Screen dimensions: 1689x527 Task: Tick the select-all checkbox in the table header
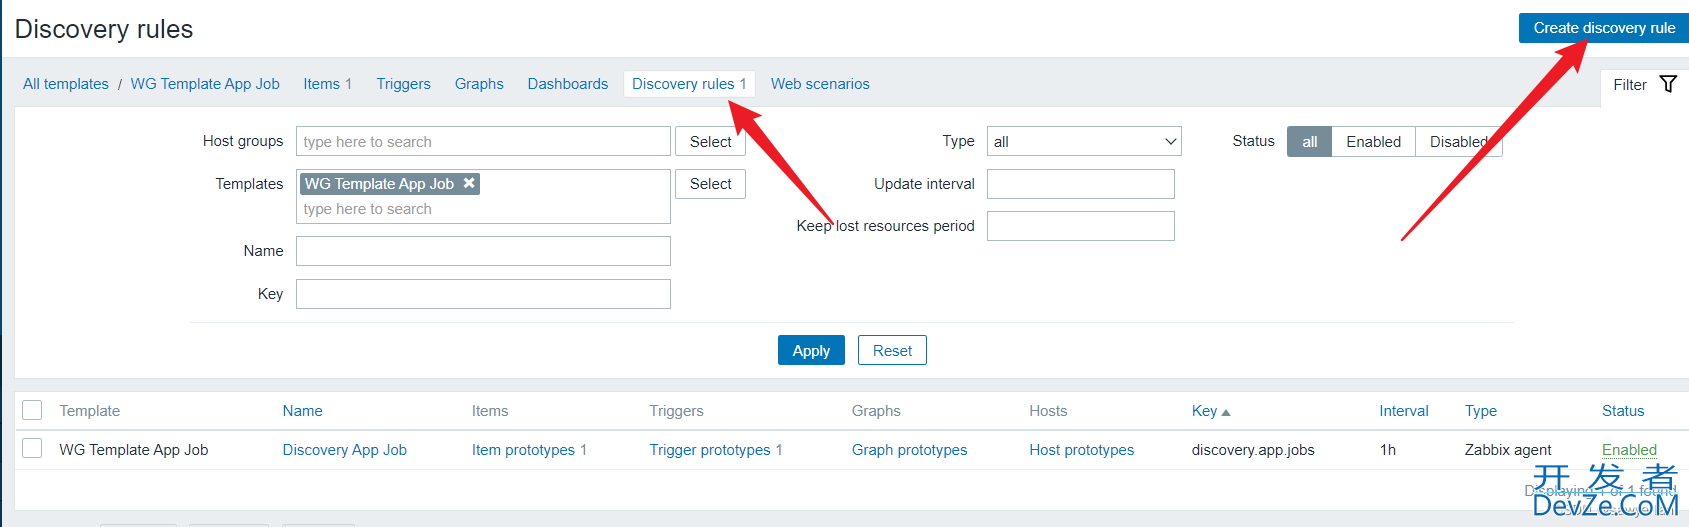(x=32, y=410)
